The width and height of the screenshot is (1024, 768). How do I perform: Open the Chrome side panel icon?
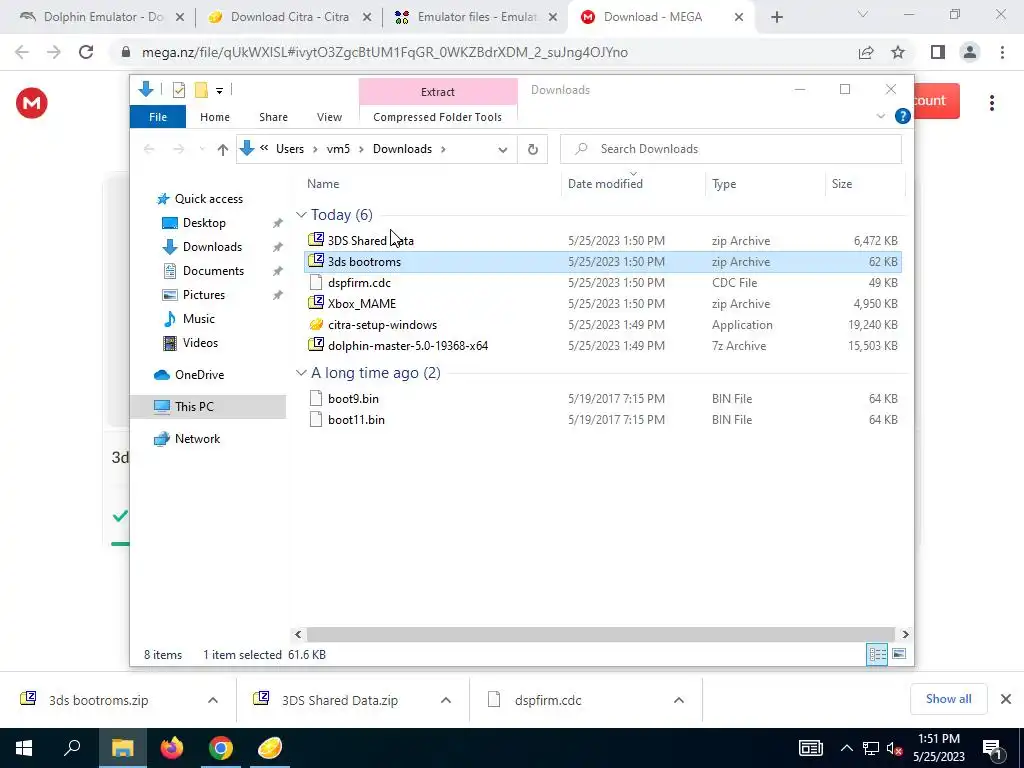[938, 52]
